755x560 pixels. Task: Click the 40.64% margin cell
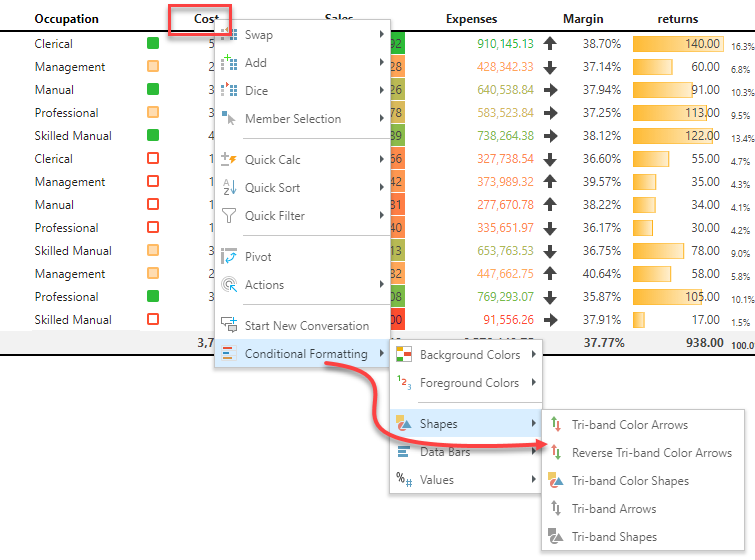pyautogui.click(x=602, y=274)
